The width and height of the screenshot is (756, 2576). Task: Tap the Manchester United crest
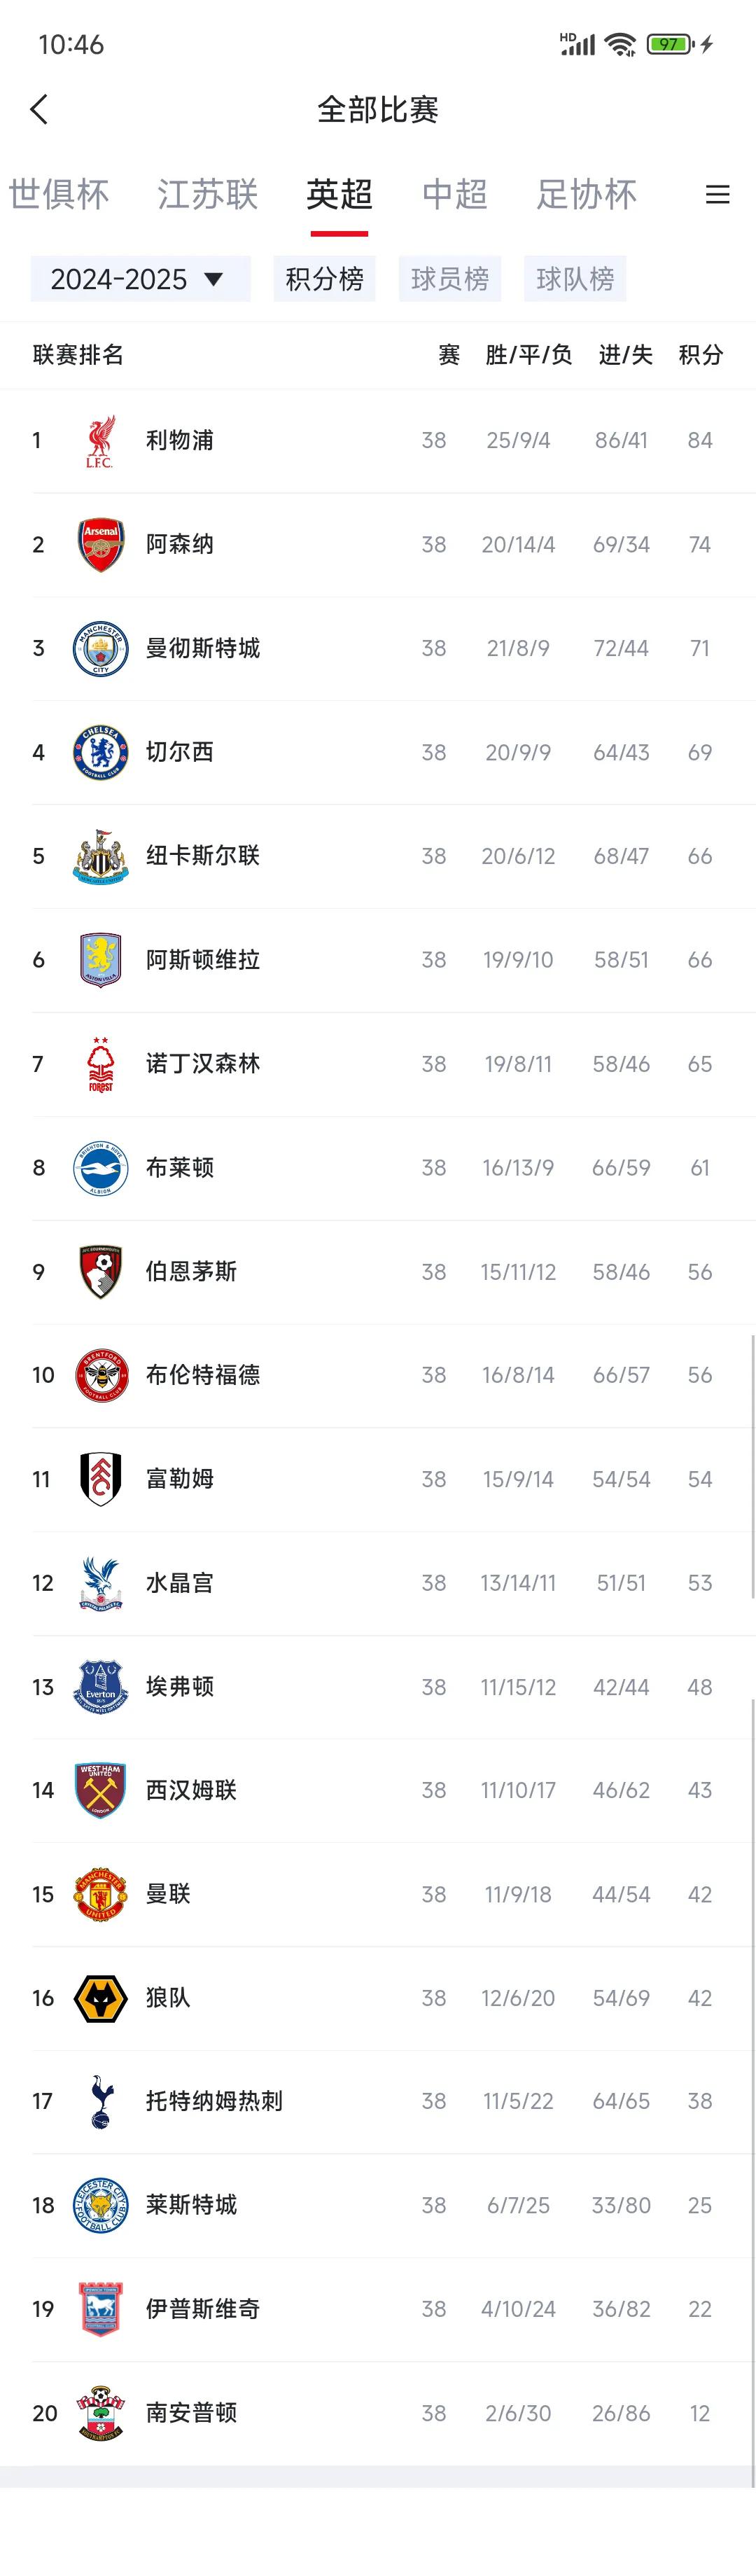point(100,1894)
